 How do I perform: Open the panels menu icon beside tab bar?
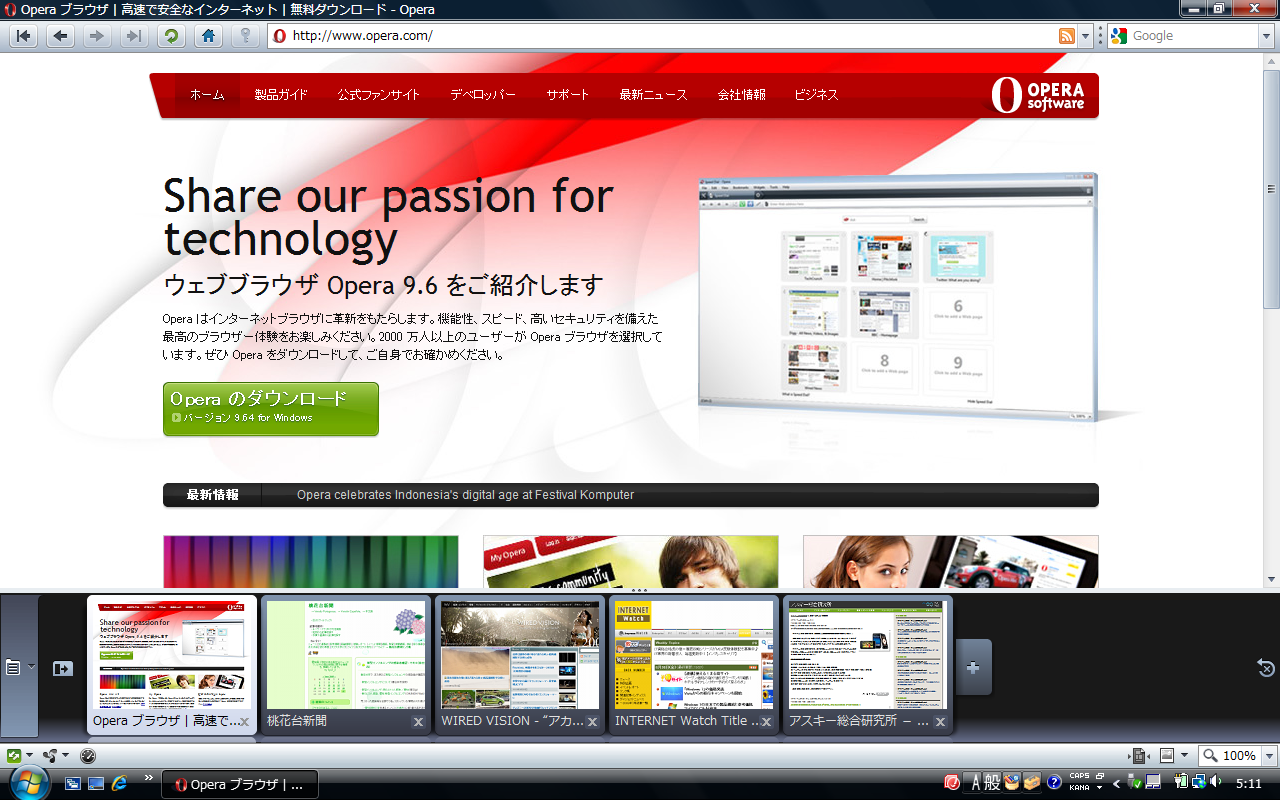tap(13, 667)
